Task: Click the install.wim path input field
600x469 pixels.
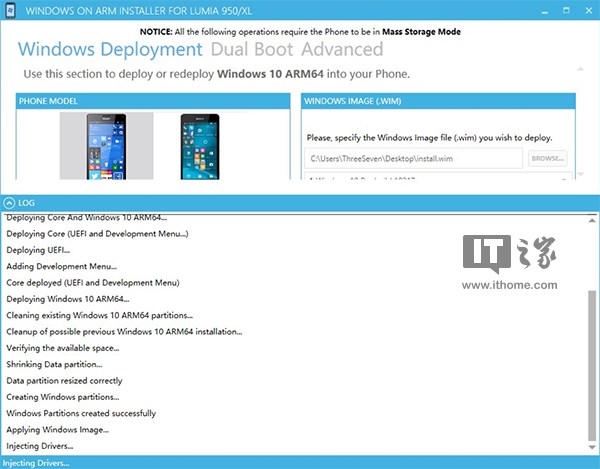Action: pos(413,158)
